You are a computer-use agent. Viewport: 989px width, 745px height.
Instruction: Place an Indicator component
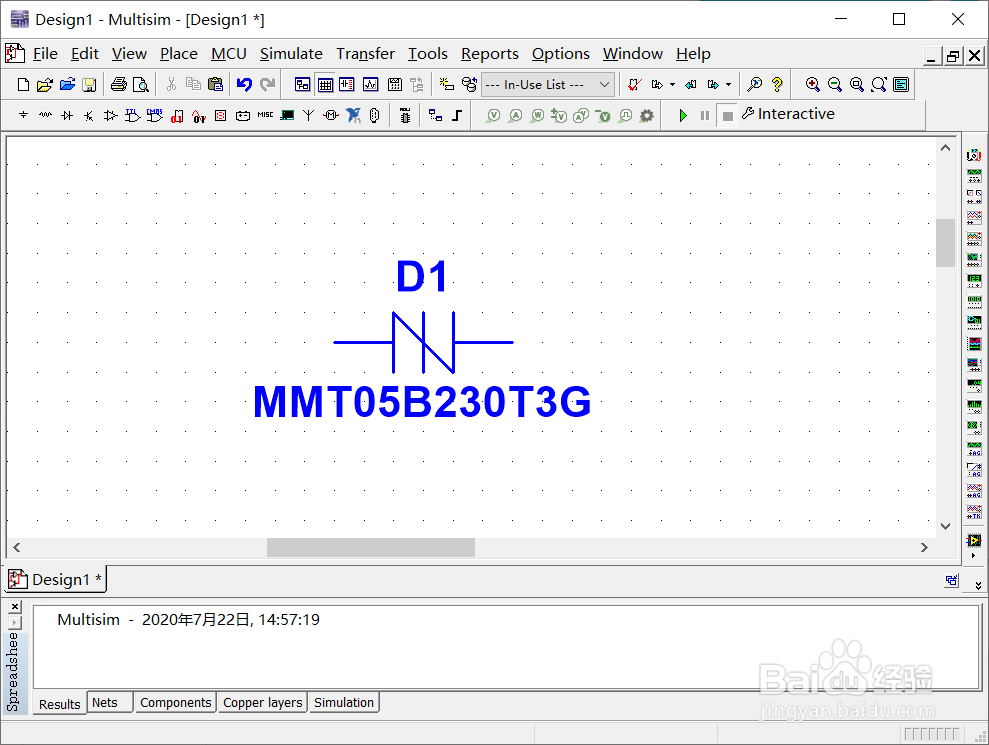[x=221, y=115]
